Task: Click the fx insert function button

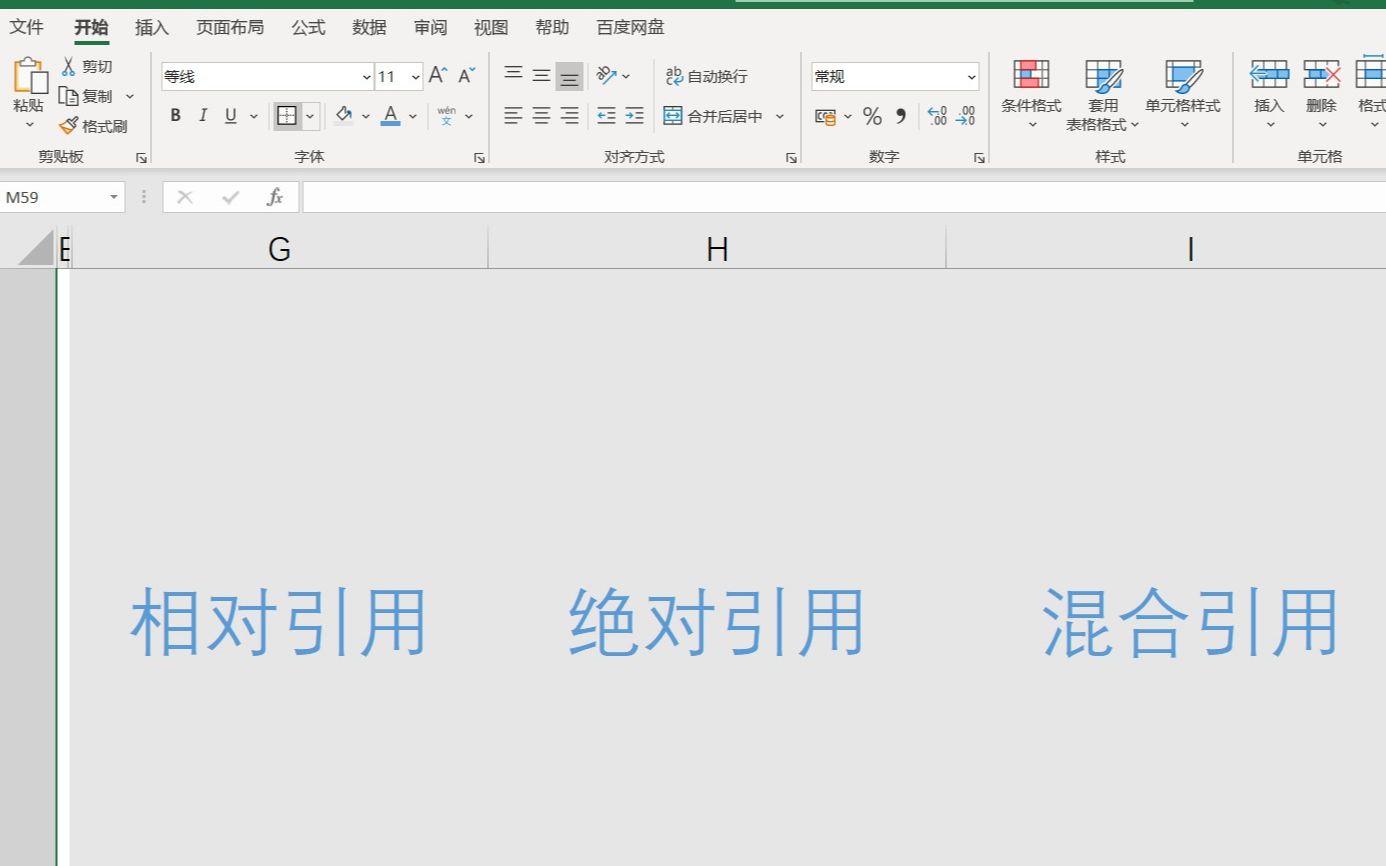Action: [275, 197]
